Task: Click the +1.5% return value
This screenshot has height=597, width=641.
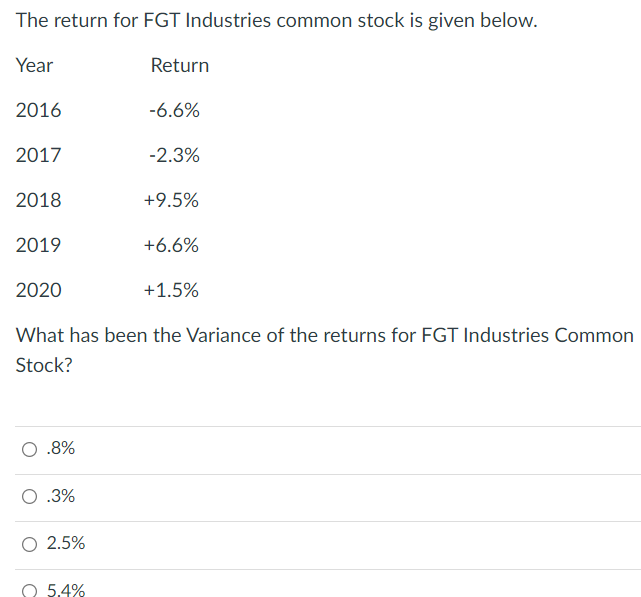Action: click(171, 290)
